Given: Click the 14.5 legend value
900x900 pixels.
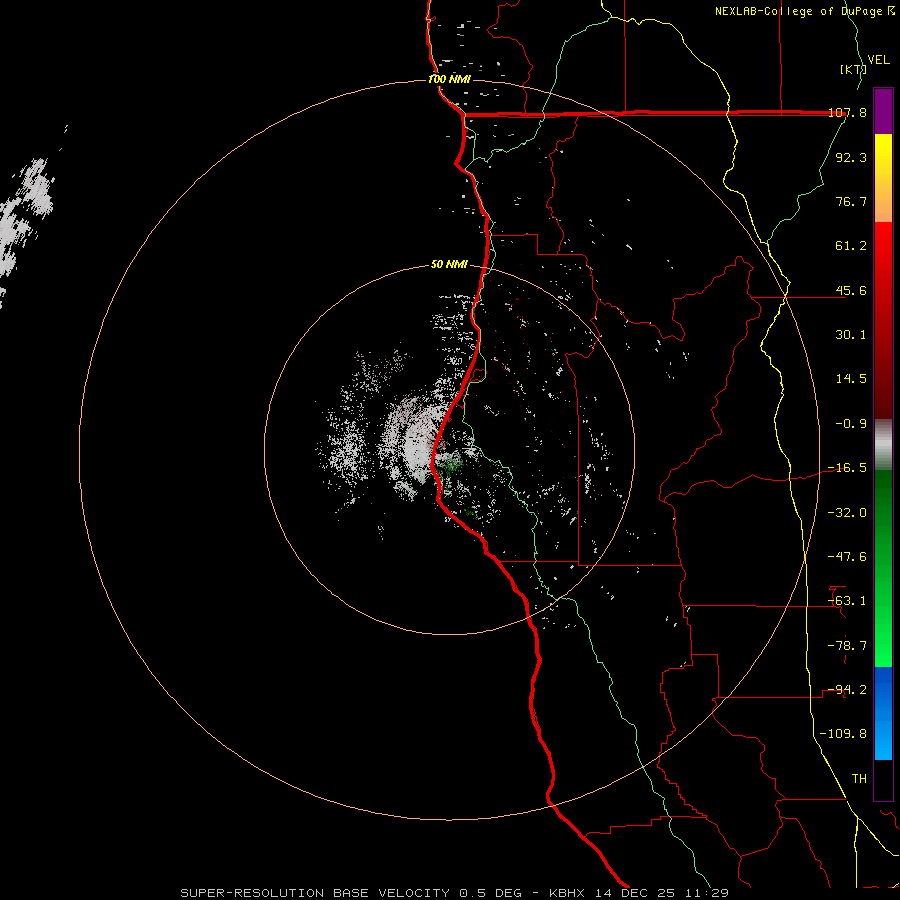Looking at the screenshot, I should point(851,379).
